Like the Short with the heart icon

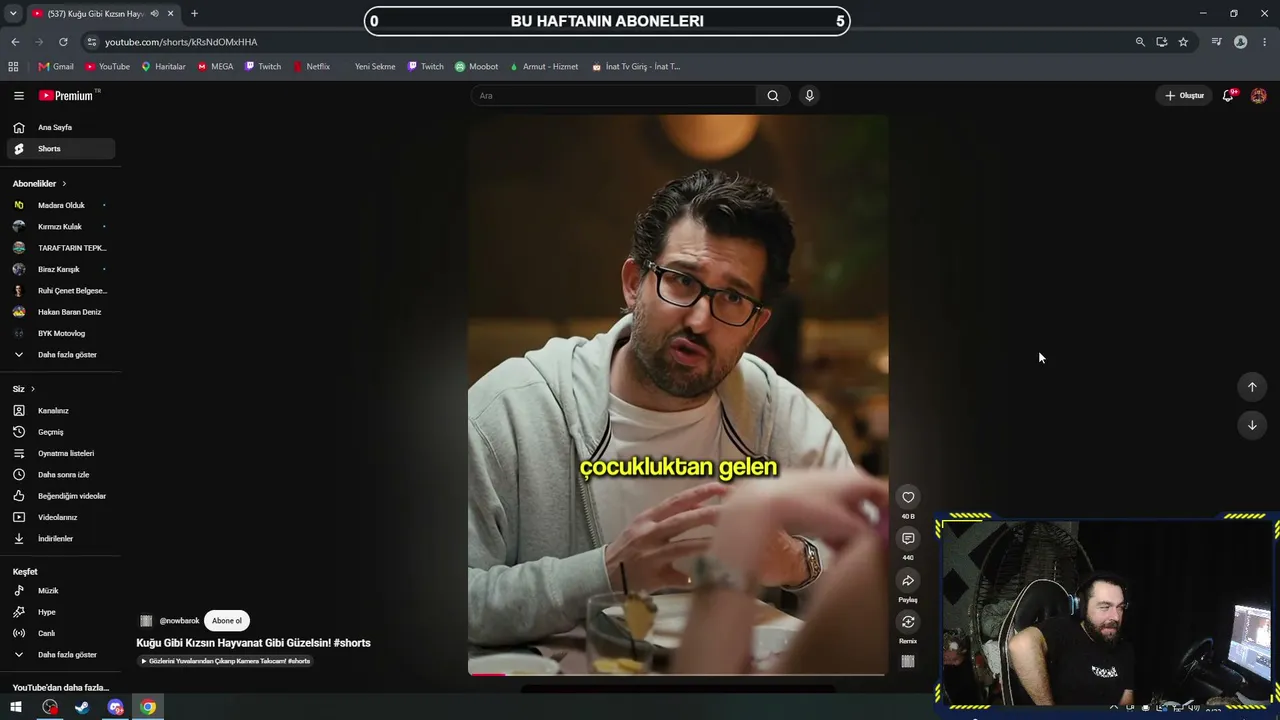pos(908,497)
